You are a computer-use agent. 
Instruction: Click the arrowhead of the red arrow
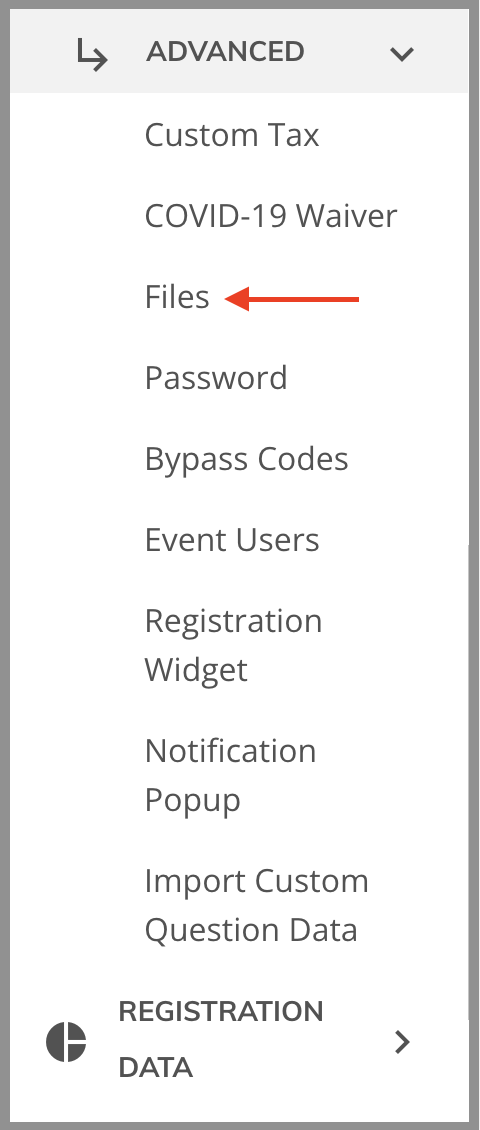pyautogui.click(x=236, y=298)
